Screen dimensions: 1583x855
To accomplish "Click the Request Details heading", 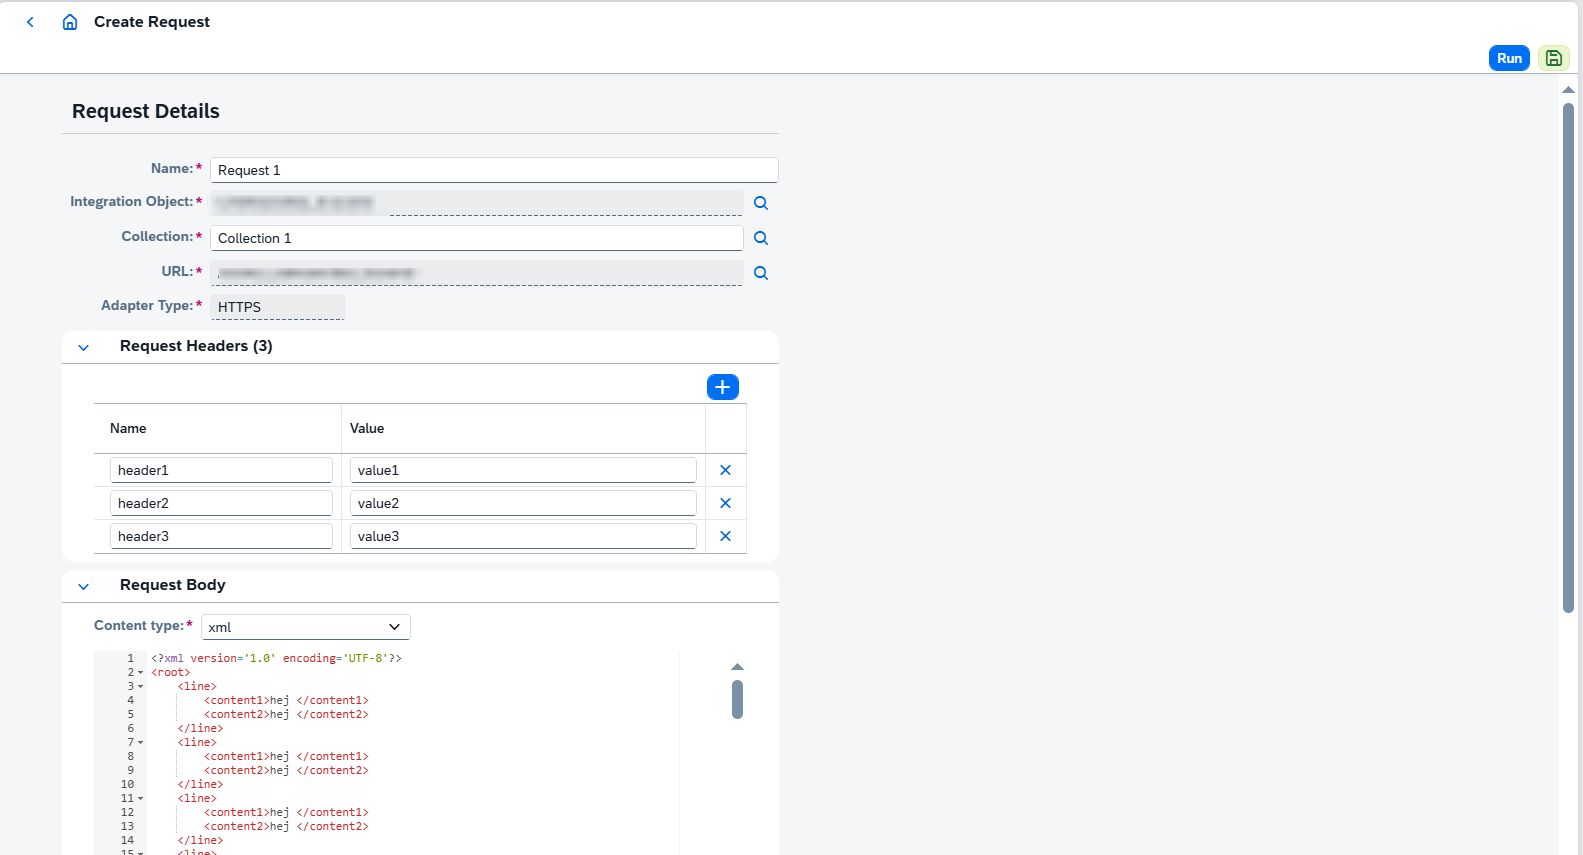I will [146, 111].
